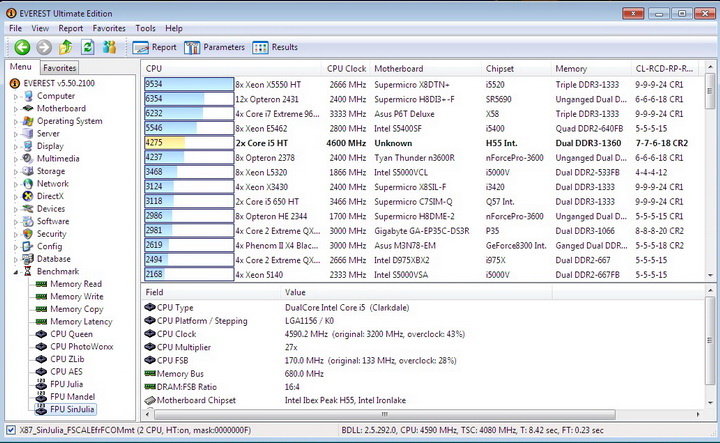Select the Storage tree icon
720x443 pixels.
pos(28,171)
